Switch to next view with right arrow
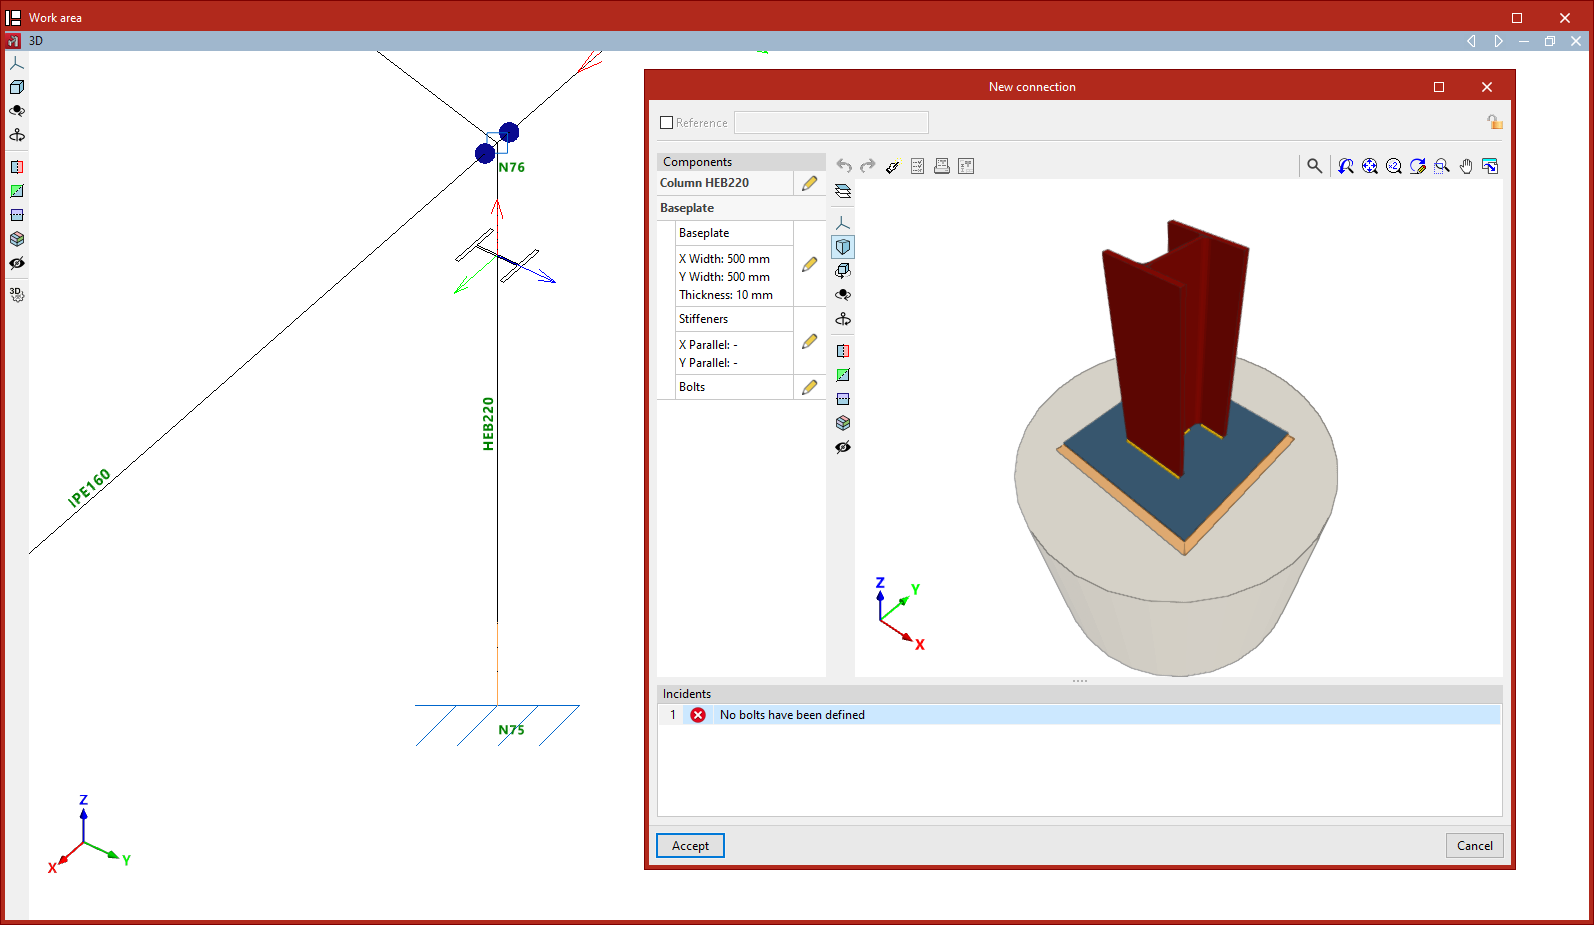1594x925 pixels. tap(1498, 41)
